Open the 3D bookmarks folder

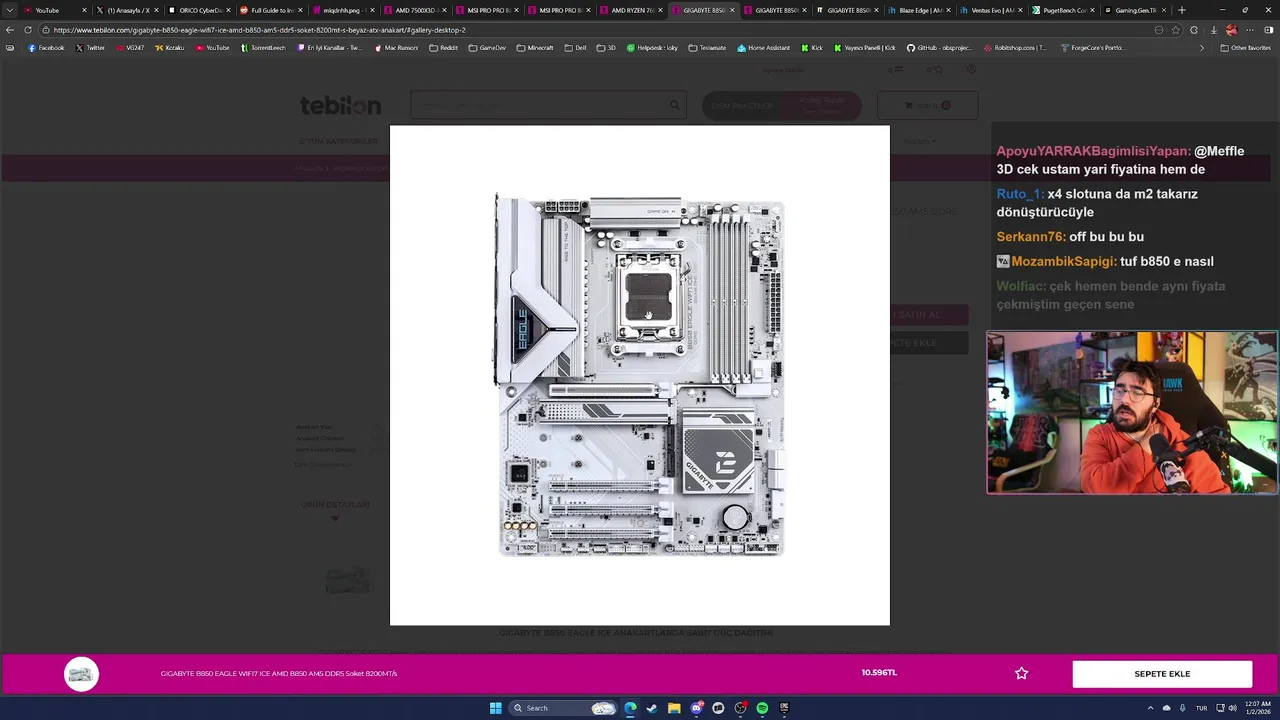[606, 48]
